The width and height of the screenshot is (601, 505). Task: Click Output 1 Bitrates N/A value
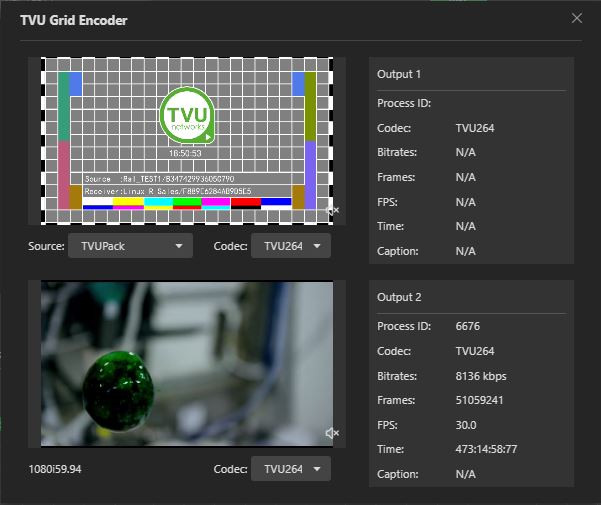click(x=466, y=152)
